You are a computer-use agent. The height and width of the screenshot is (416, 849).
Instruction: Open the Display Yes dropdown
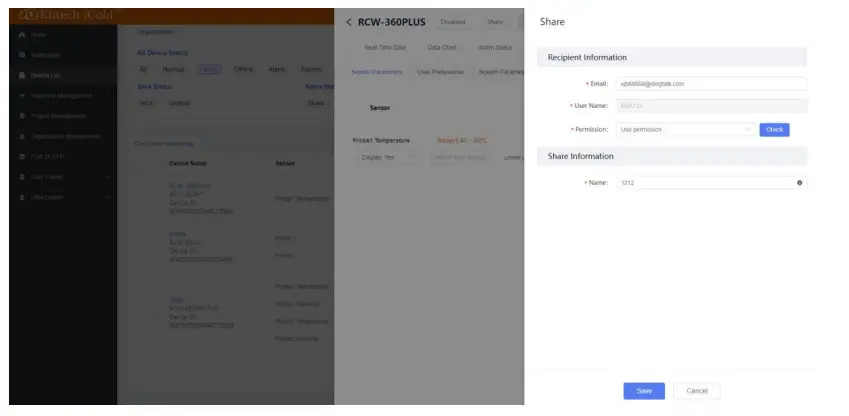pos(390,158)
